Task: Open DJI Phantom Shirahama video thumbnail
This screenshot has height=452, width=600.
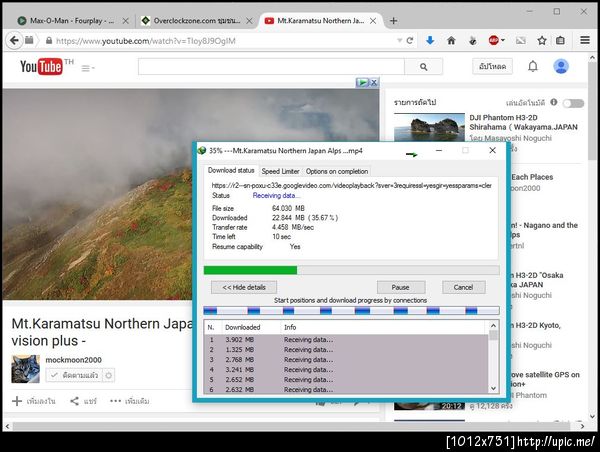Action: [429, 127]
